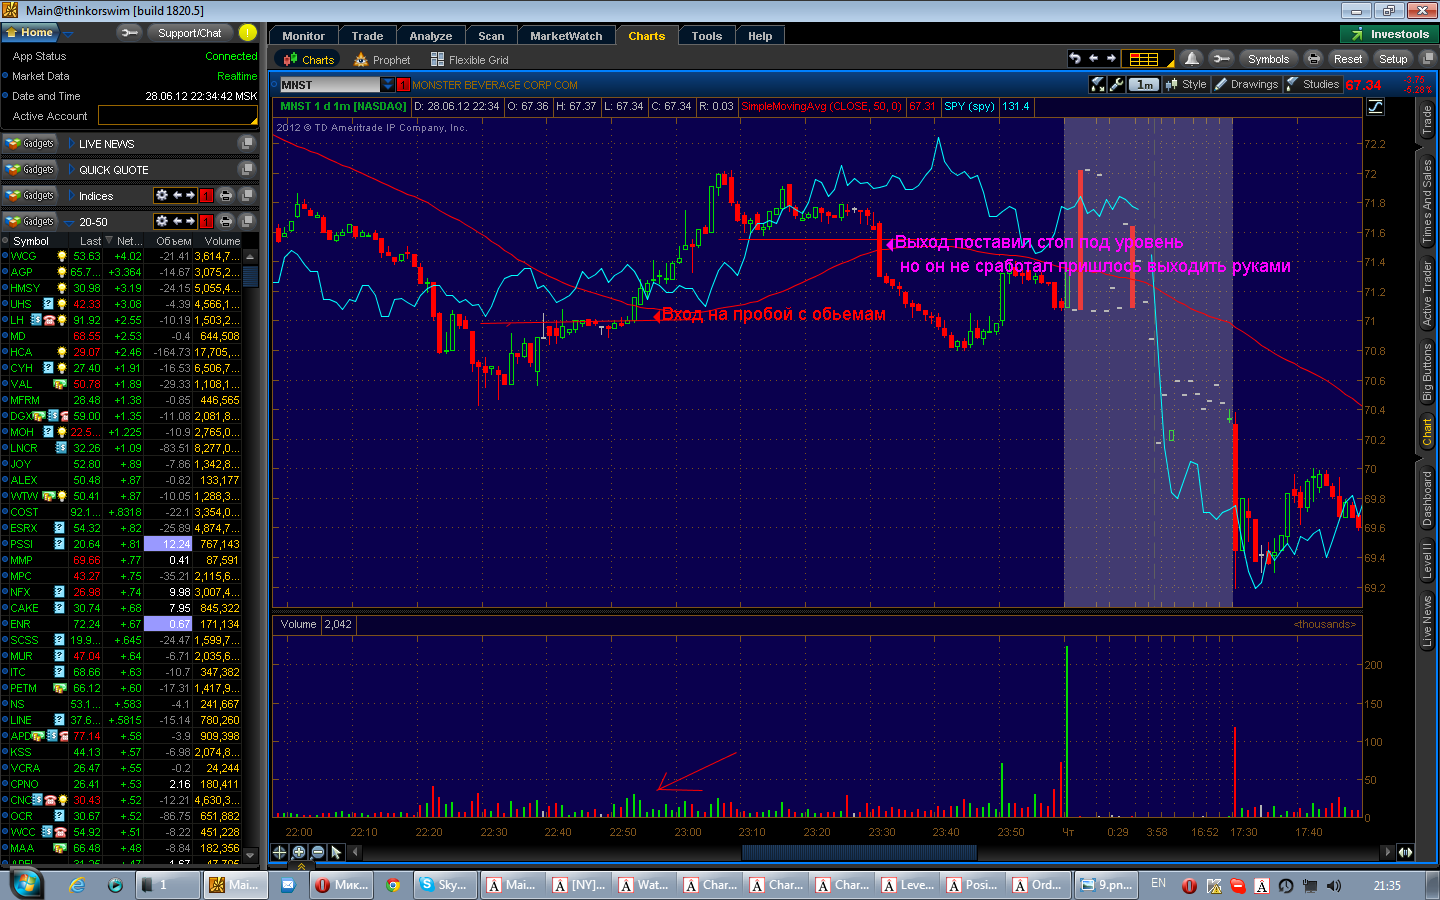Print the Indices gadget
The height and width of the screenshot is (900, 1440).
pos(226,195)
